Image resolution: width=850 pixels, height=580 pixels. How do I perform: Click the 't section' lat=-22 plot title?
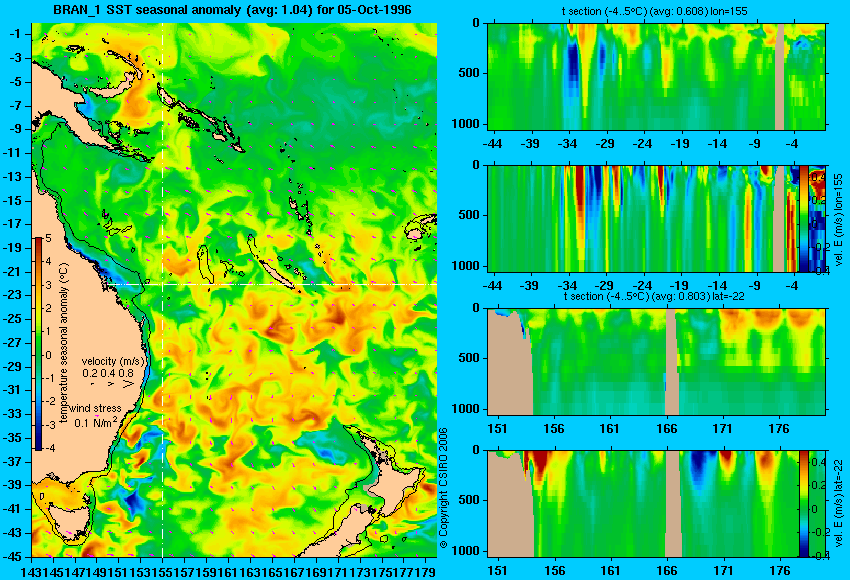pyautogui.click(x=654, y=296)
